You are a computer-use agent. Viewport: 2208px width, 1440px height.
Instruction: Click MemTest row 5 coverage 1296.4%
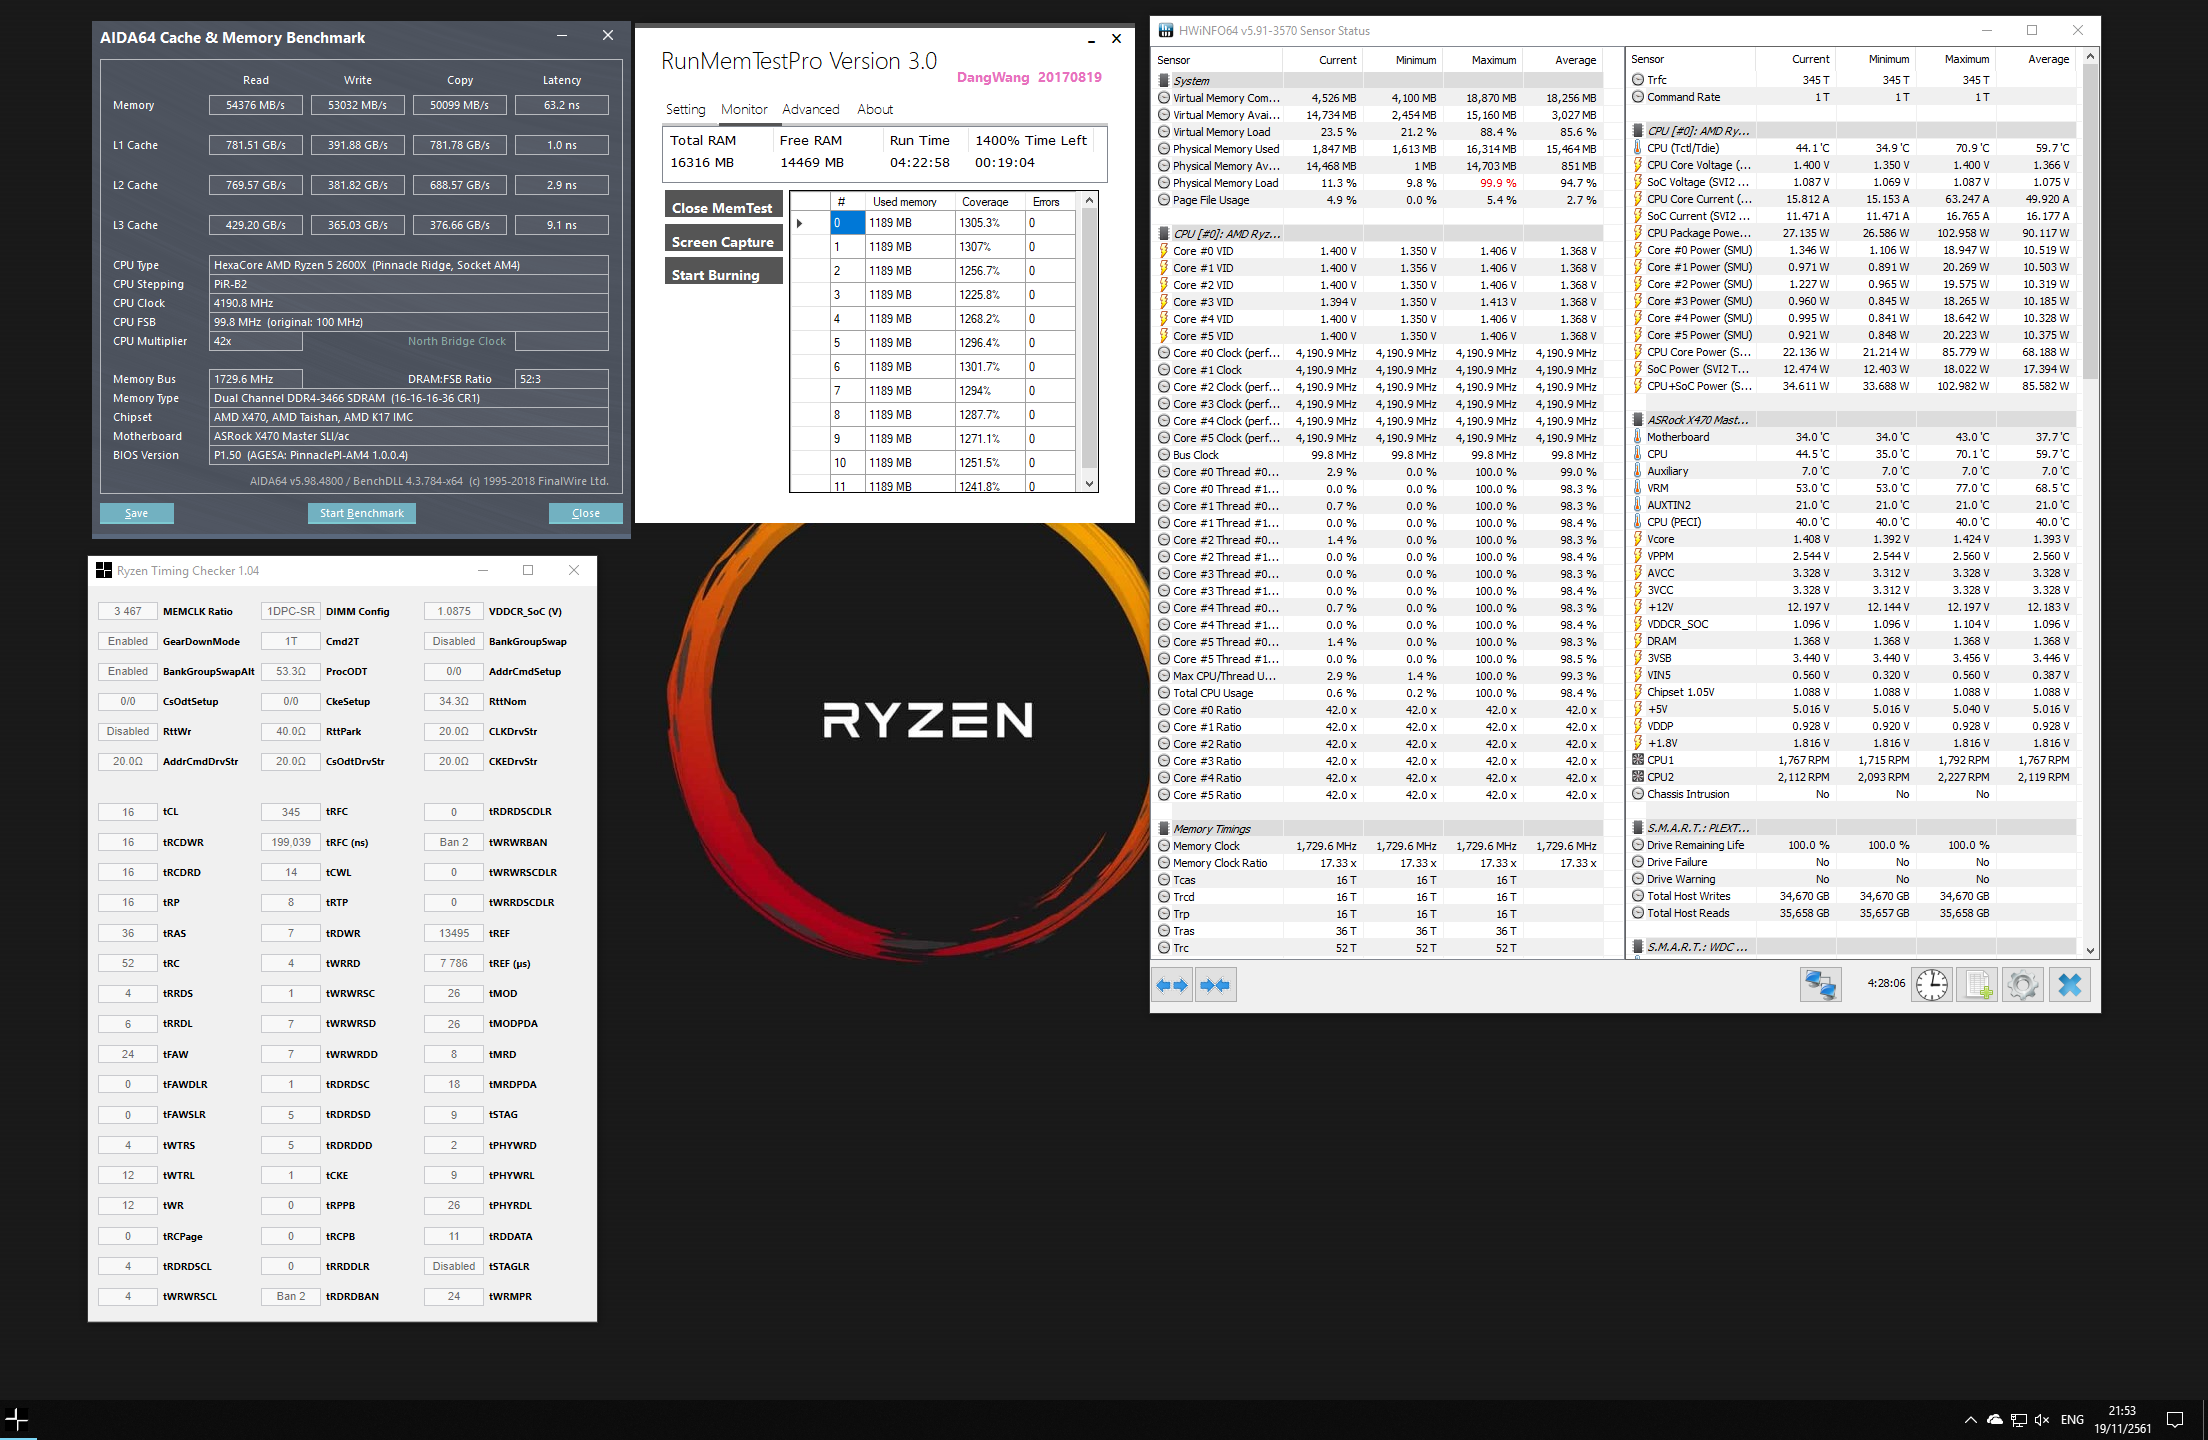click(x=989, y=343)
